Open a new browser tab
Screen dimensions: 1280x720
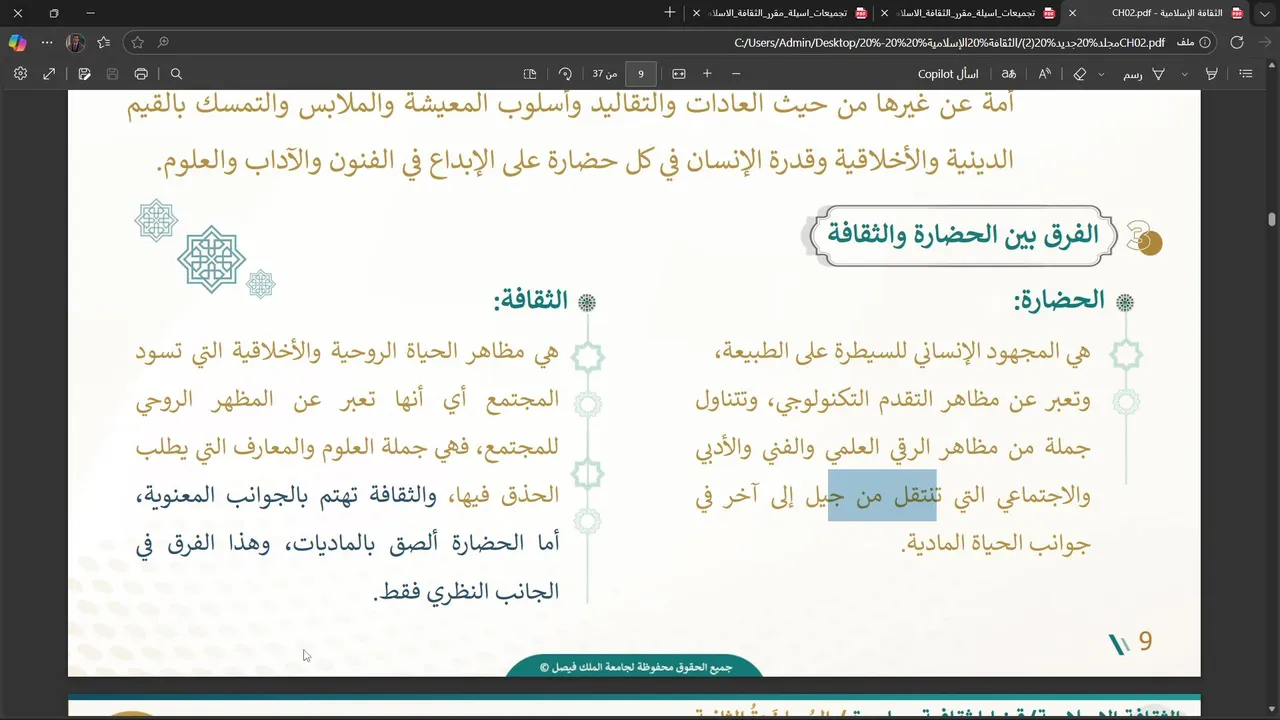[670, 13]
